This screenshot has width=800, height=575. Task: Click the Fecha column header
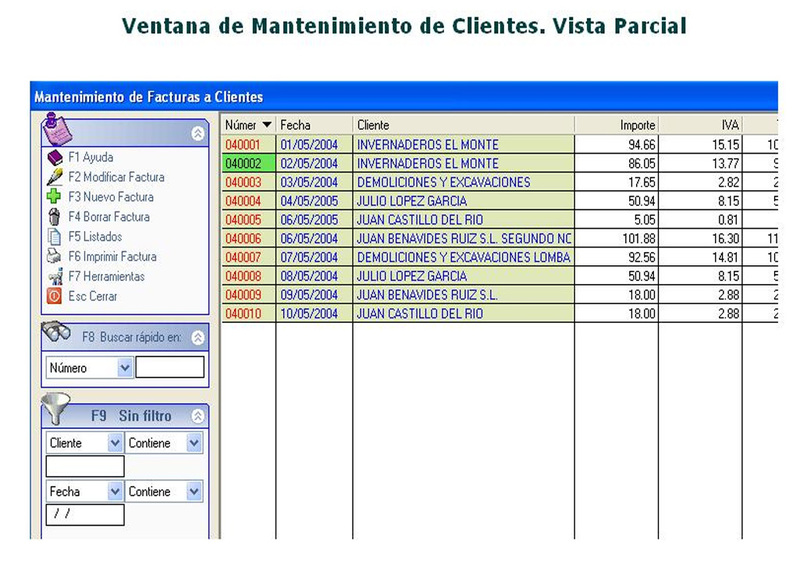pyautogui.click(x=314, y=125)
